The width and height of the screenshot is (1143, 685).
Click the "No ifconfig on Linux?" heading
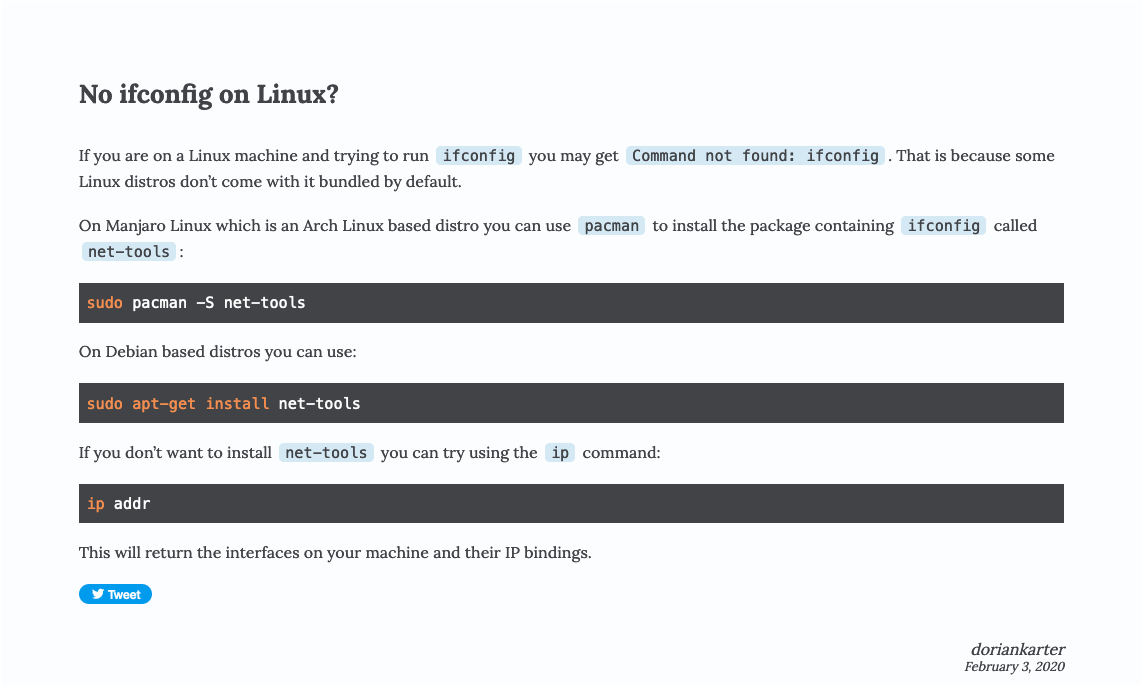(209, 95)
